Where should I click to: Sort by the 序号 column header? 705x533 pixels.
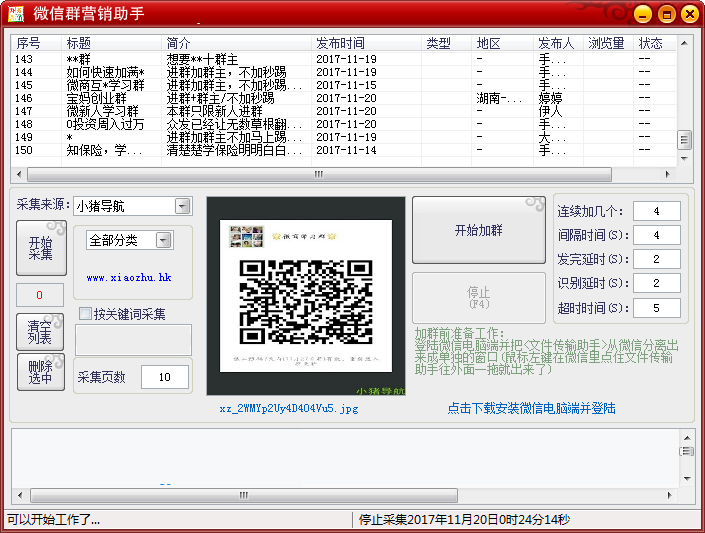click(x=36, y=43)
